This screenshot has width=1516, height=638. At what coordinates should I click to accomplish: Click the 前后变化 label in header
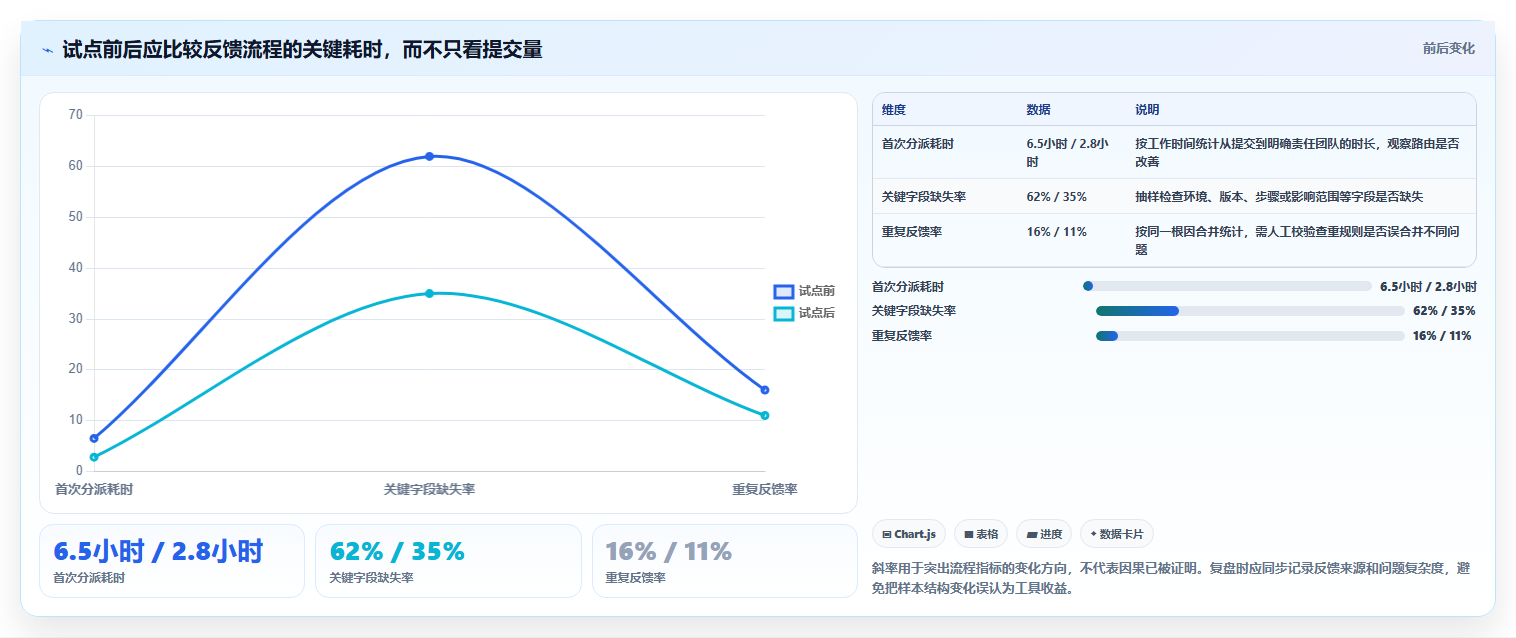1448,48
